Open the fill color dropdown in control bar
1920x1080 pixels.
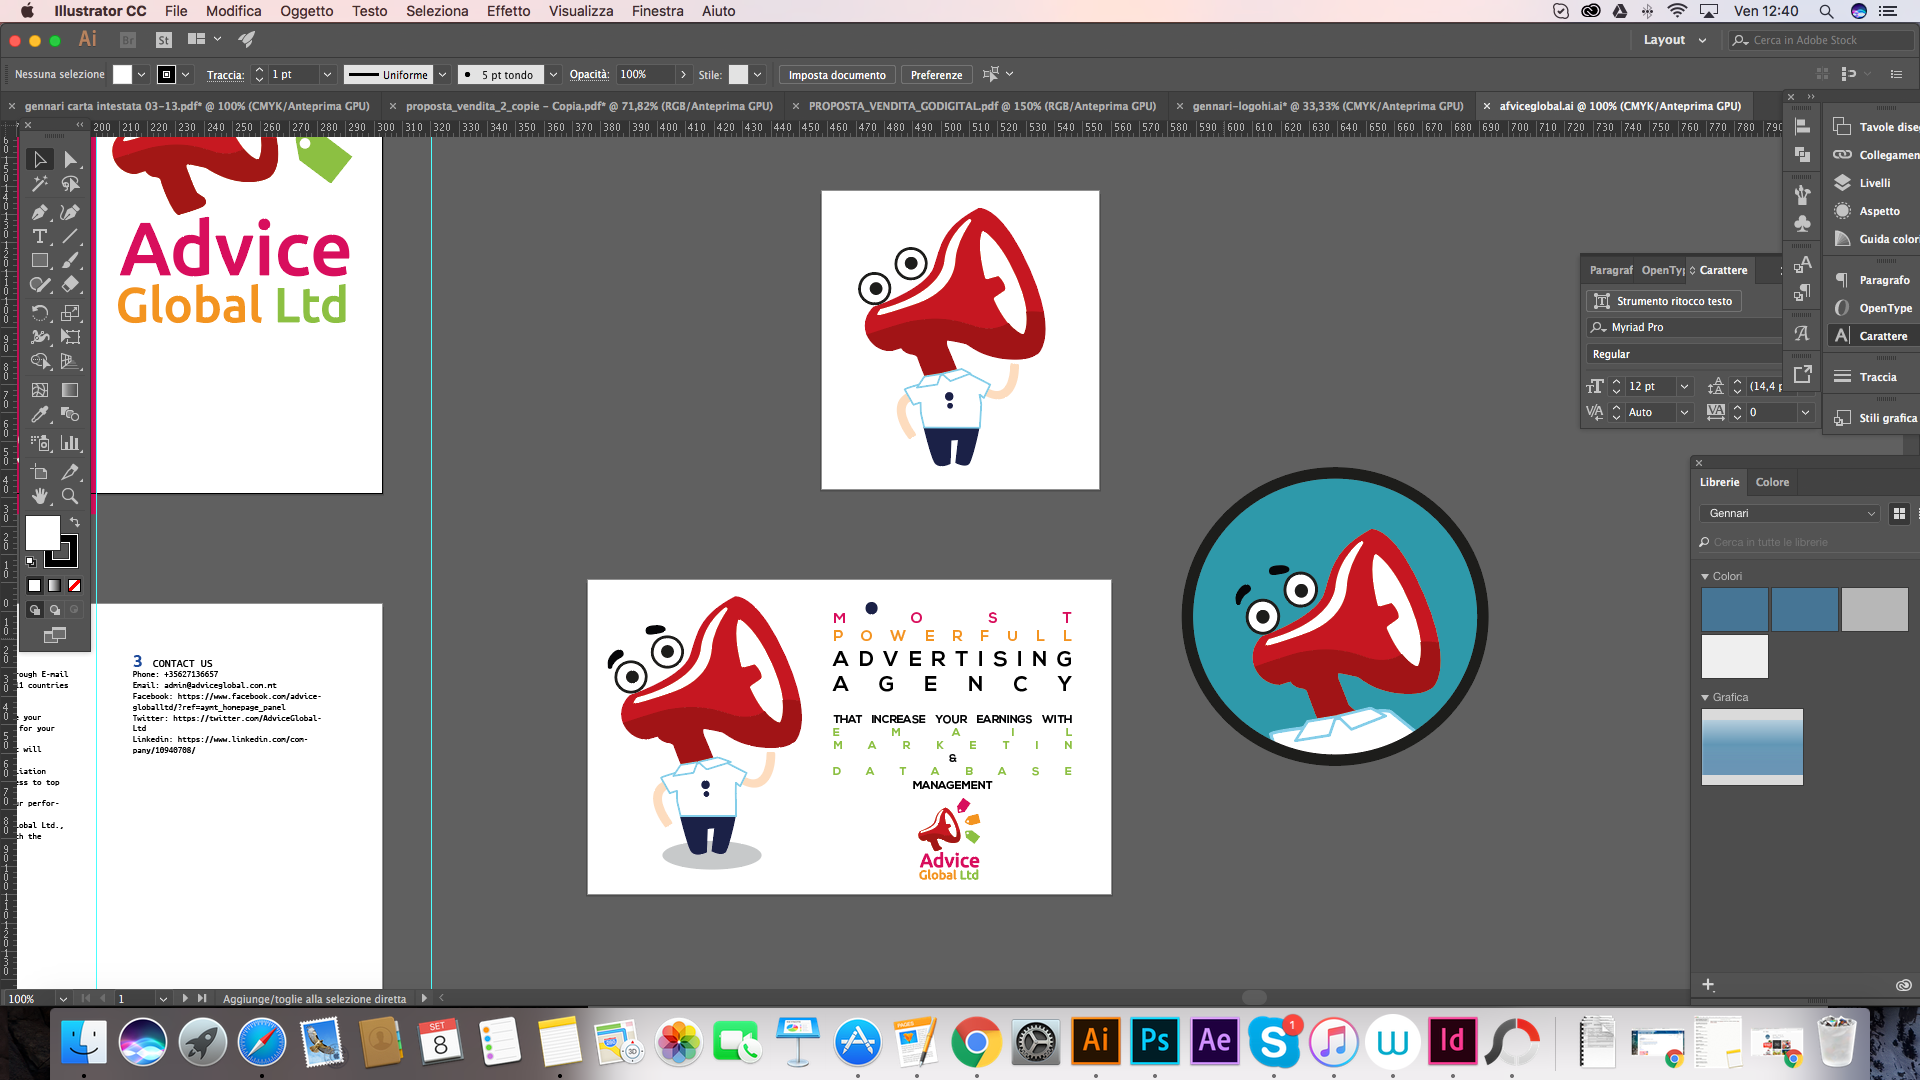142,75
